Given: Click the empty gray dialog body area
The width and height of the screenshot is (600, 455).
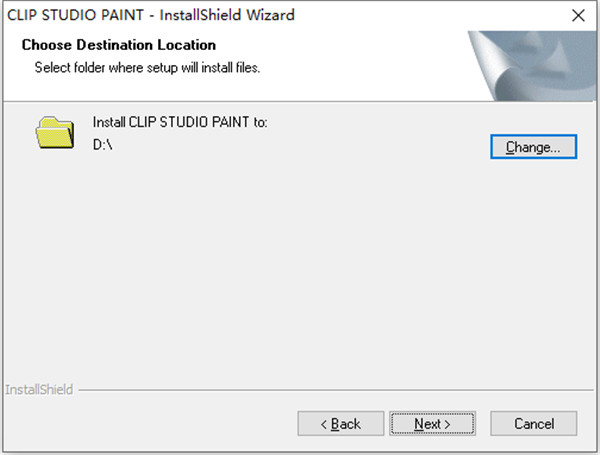Looking at the screenshot, I should pos(298,268).
